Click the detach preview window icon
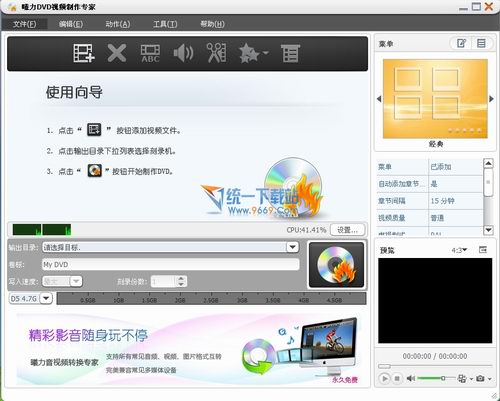This screenshot has height=401, width=500. click(x=483, y=250)
